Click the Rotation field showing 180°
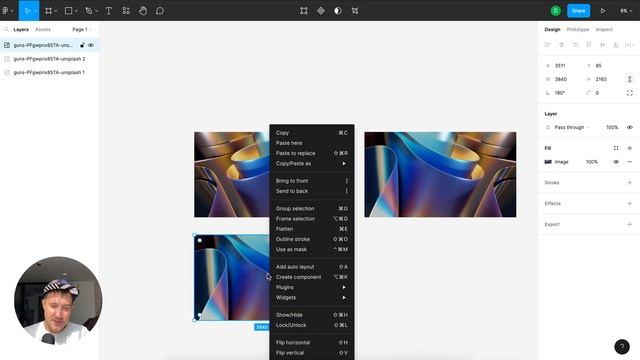 (x=564, y=93)
